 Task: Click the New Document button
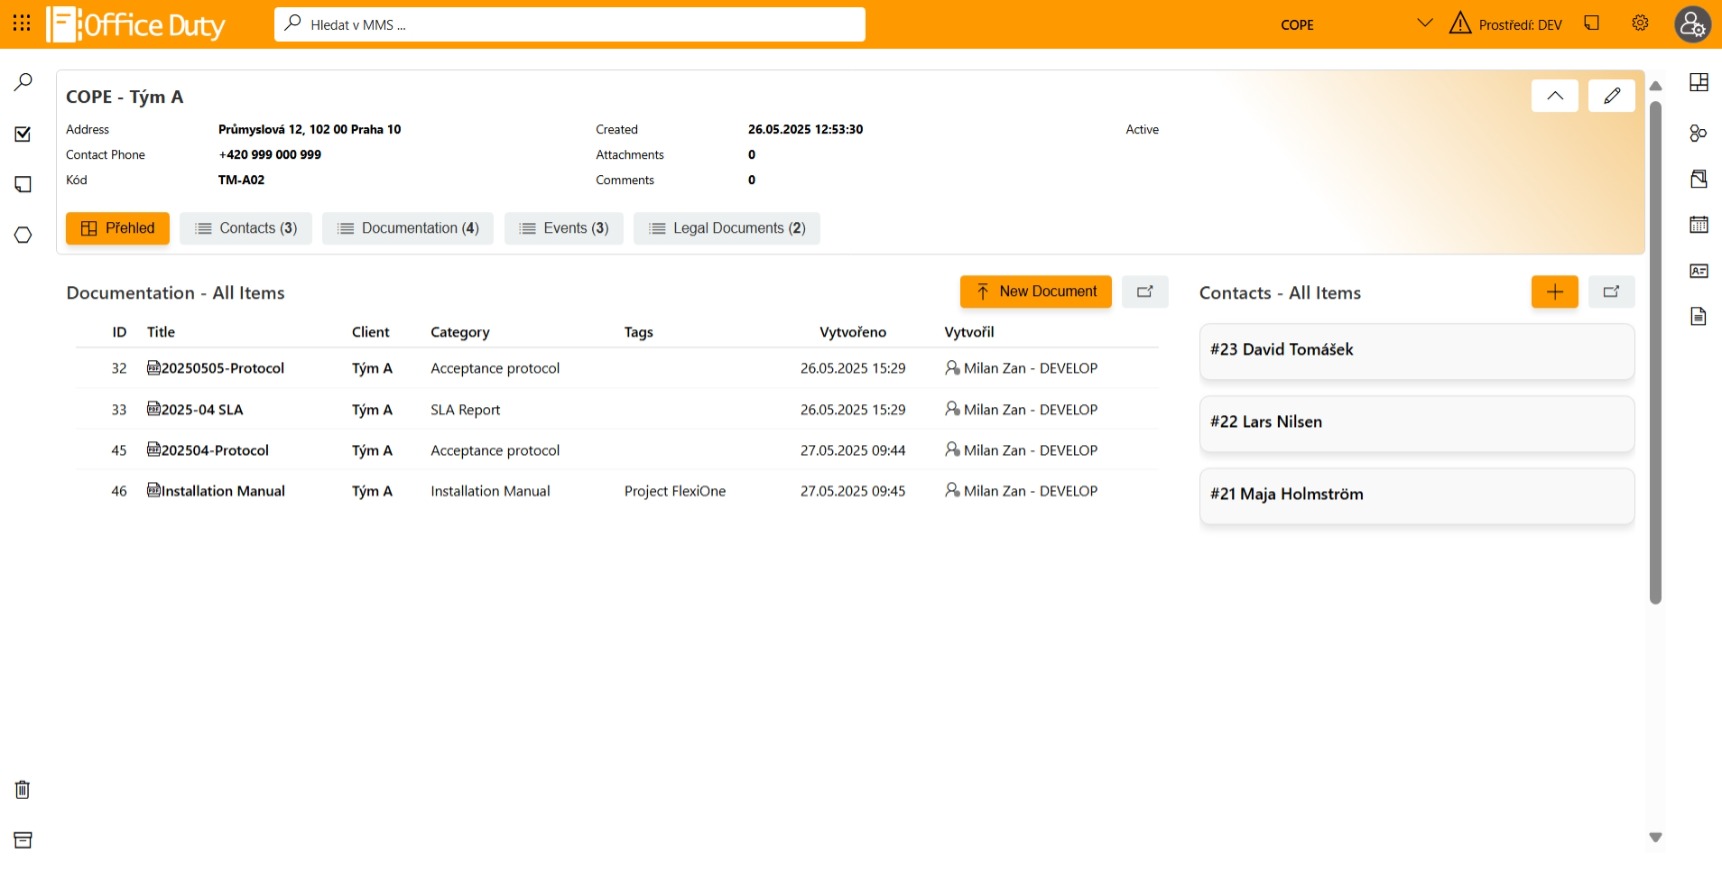coord(1035,292)
